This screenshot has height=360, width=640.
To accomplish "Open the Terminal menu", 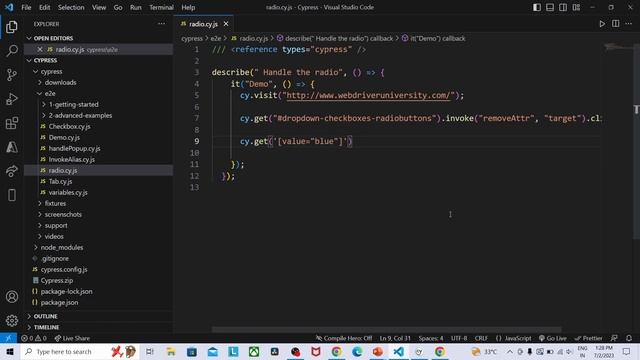I will pyautogui.click(x=161, y=7).
